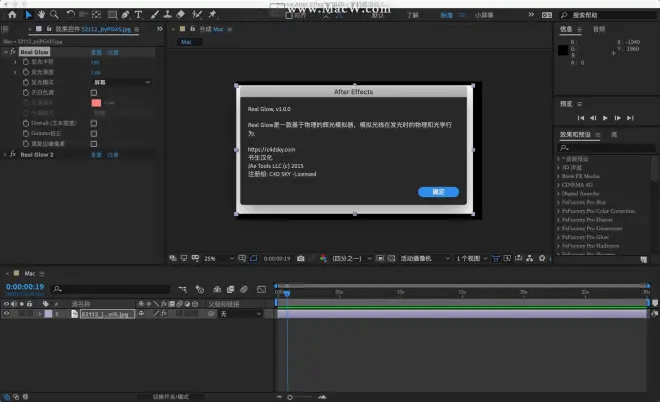
Task: Select the Hand tool
Action: pos(41,15)
